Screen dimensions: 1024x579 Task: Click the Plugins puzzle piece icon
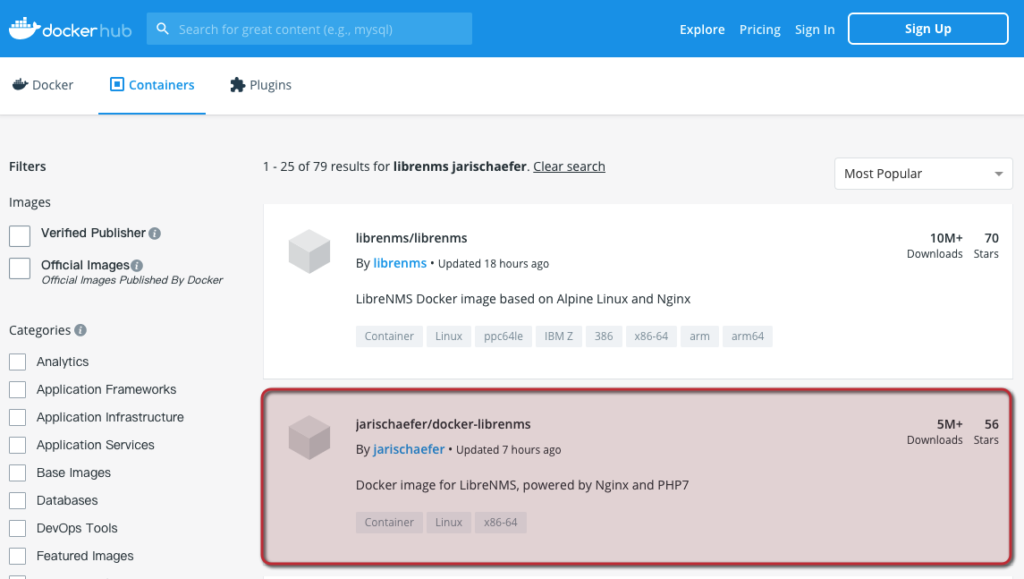coord(238,85)
